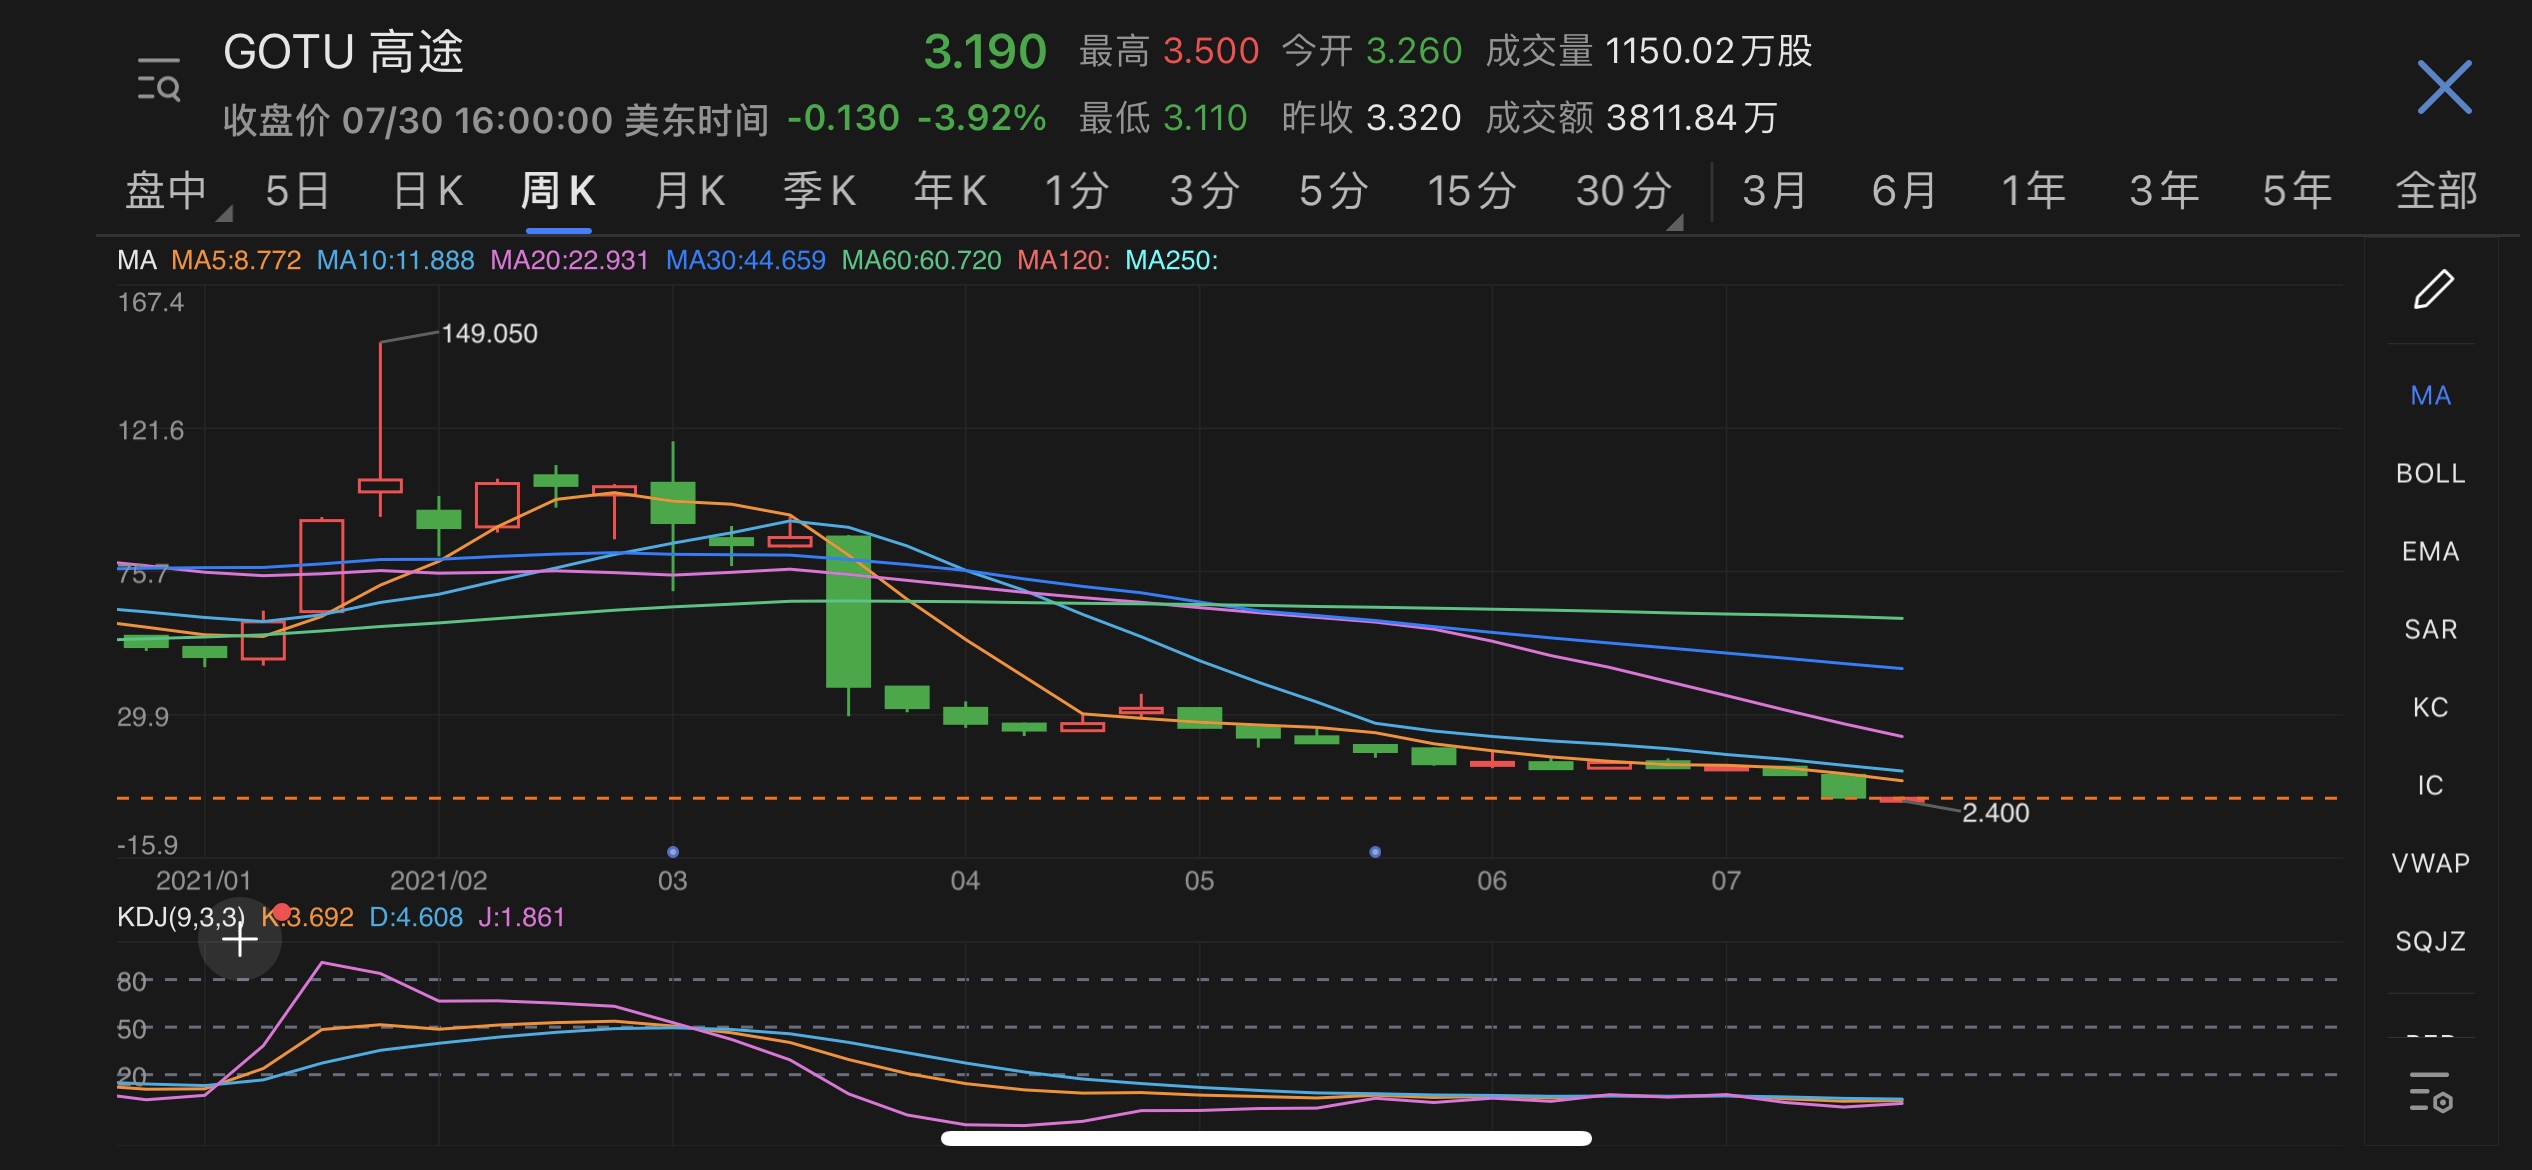This screenshot has width=2532, height=1170.
Task: Expand the 30分 minute interval dropdown
Action: pos(1675,222)
